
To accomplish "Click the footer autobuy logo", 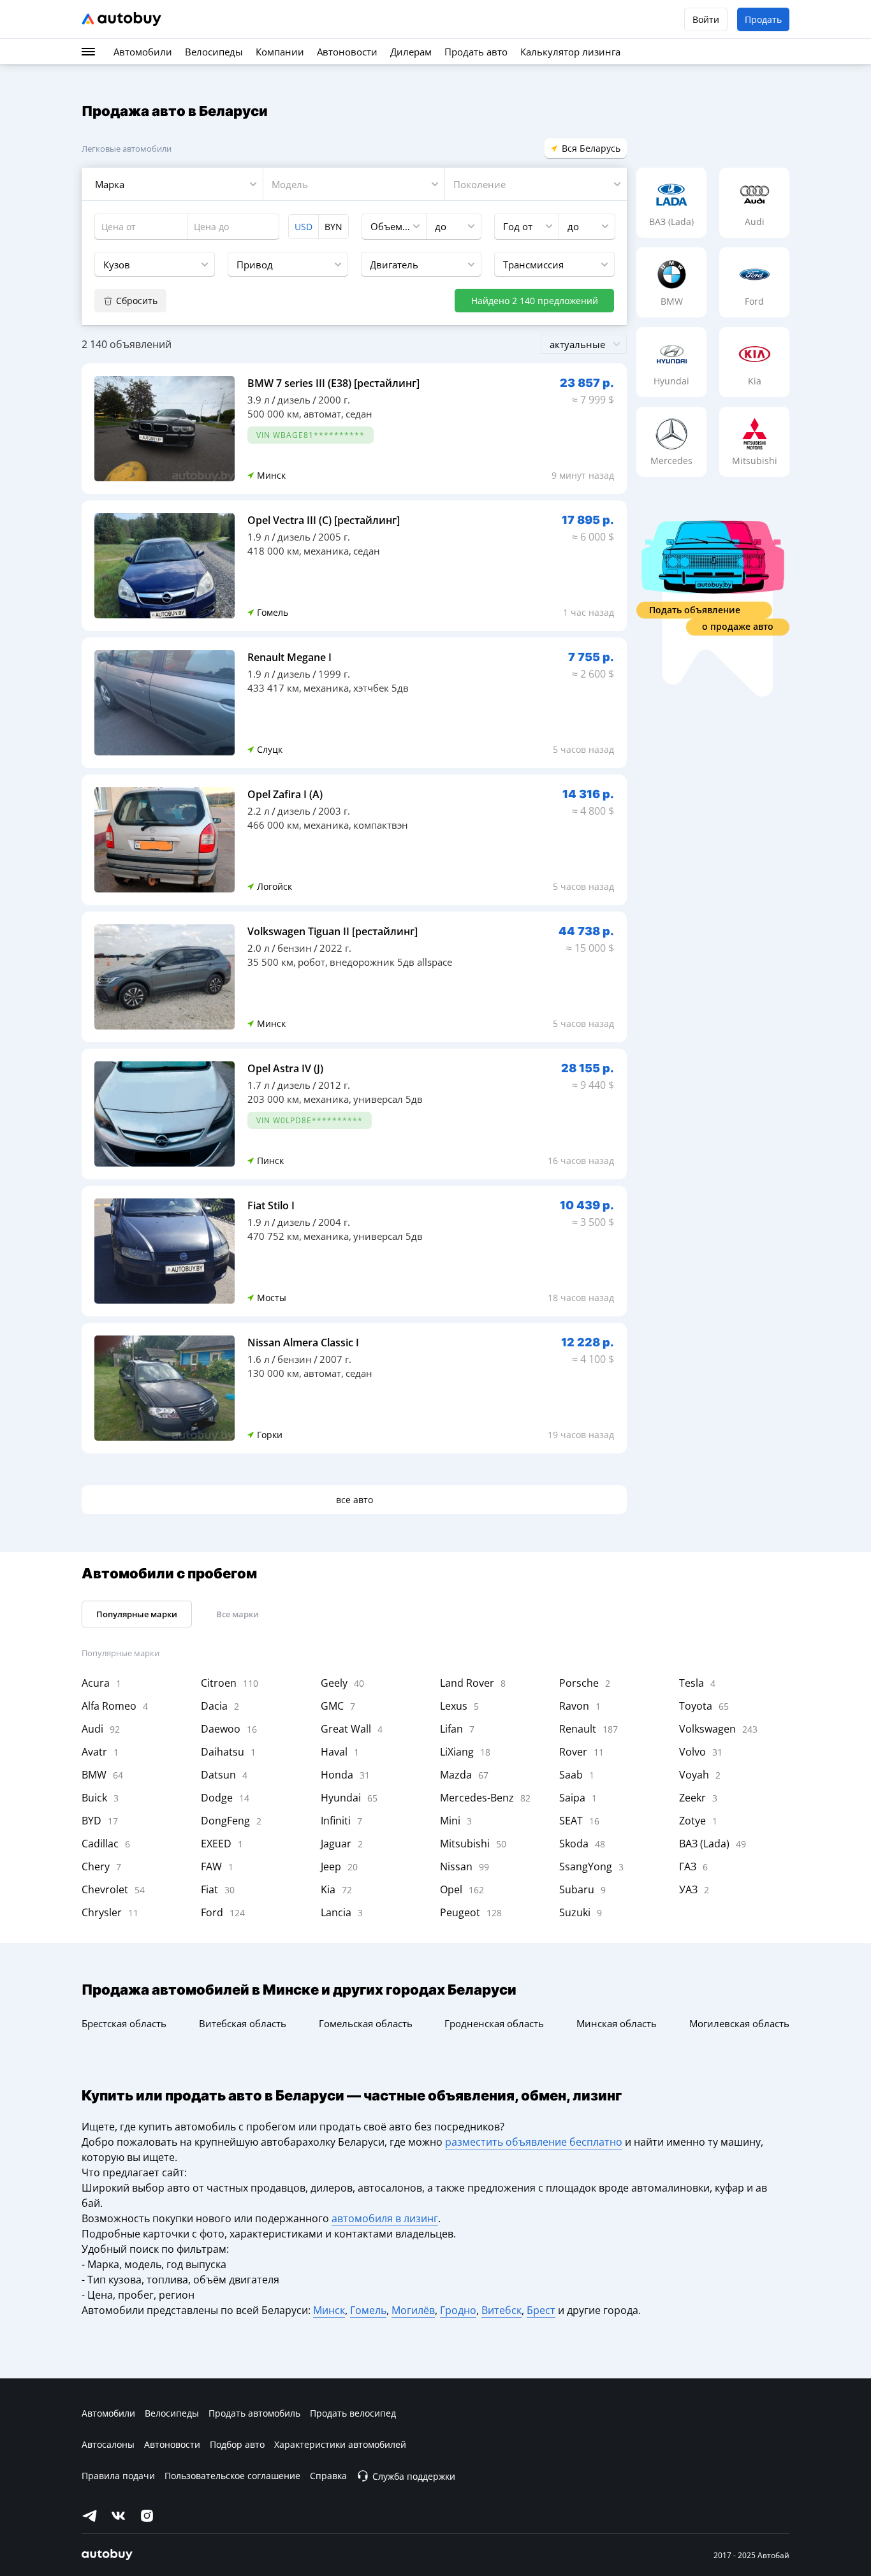I will 107,2553.
